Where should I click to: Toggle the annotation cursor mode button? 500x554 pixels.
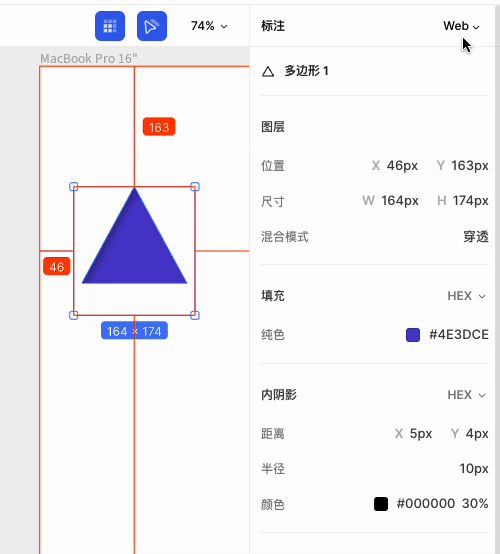pyautogui.click(x=152, y=26)
